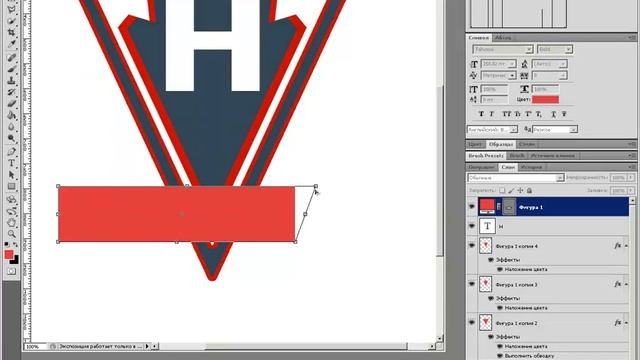The width and height of the screenshot is (640, 360).
Task: Lock image pixels brush icon
Action: (511, 191)
